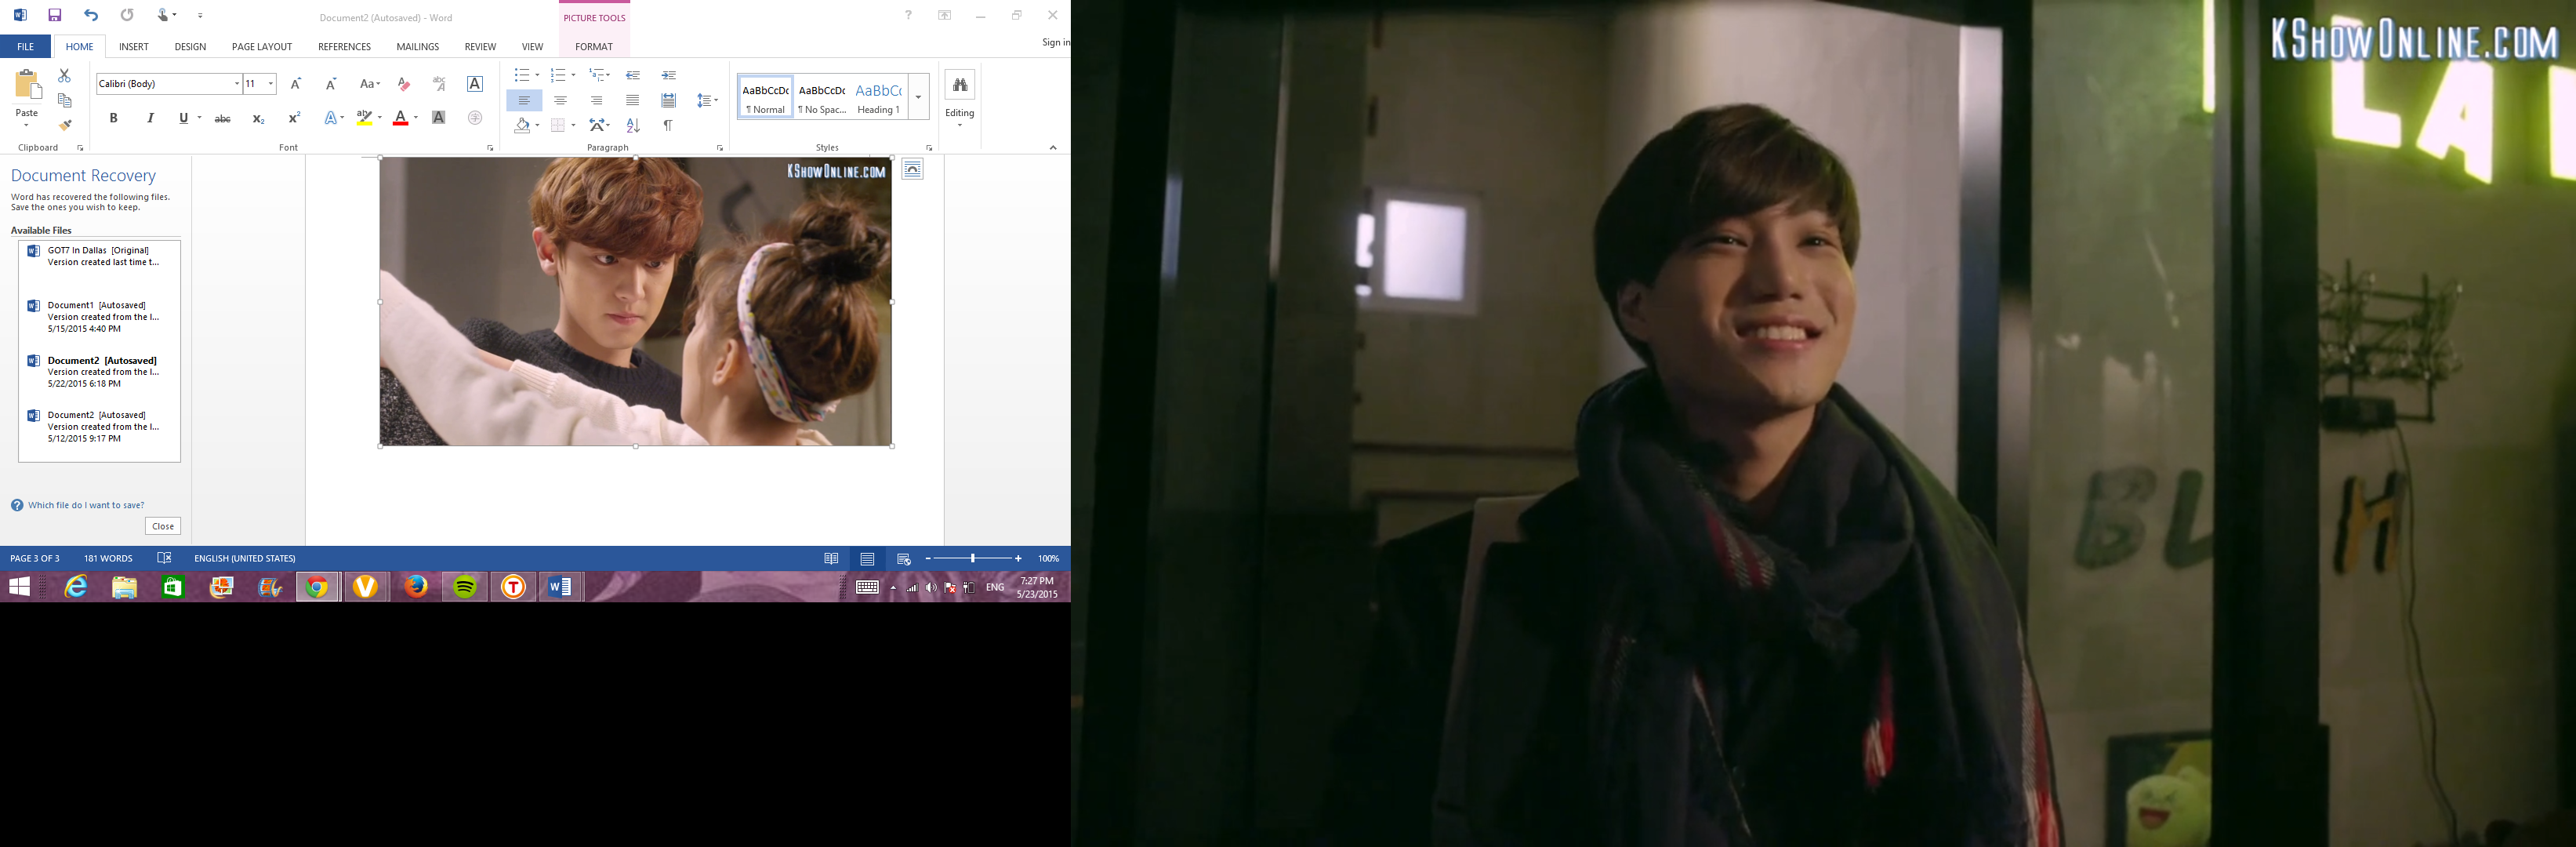Decrease font size with Shrink Font

point(331,84)
